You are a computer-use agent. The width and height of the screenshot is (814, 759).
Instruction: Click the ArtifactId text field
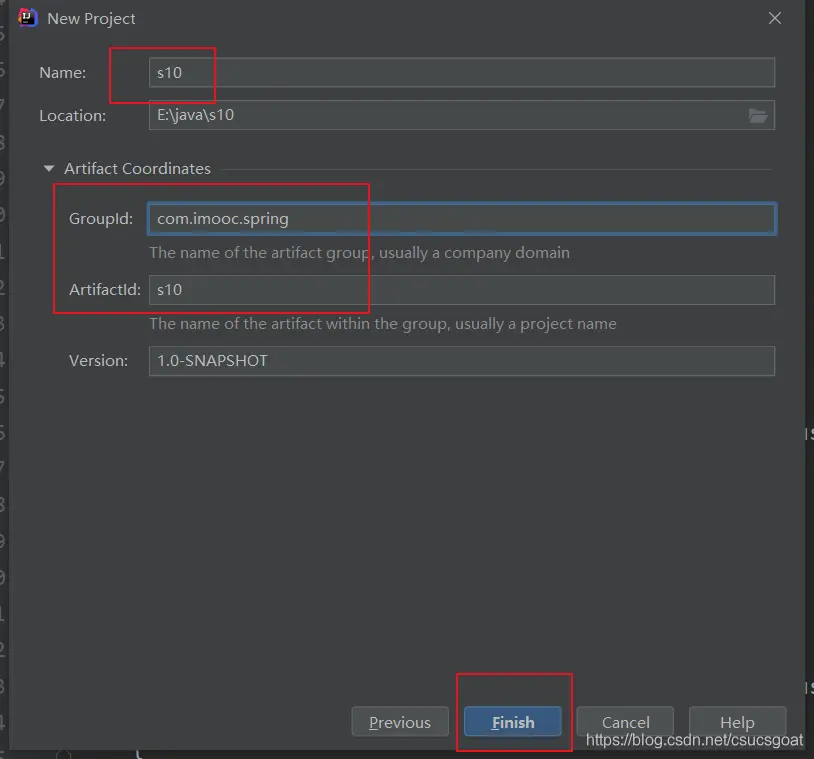[460, 290]
